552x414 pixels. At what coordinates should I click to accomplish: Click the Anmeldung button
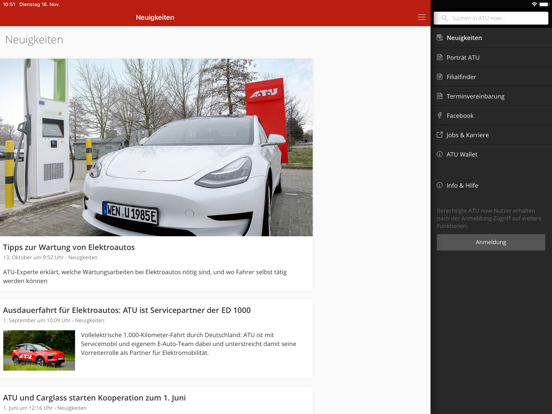[491, 242]
